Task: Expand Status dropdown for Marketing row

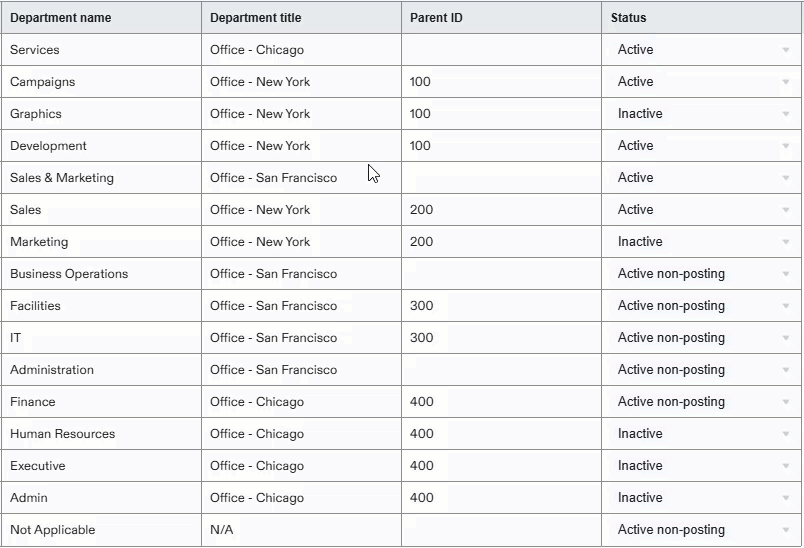Action: tap(785, 242)
